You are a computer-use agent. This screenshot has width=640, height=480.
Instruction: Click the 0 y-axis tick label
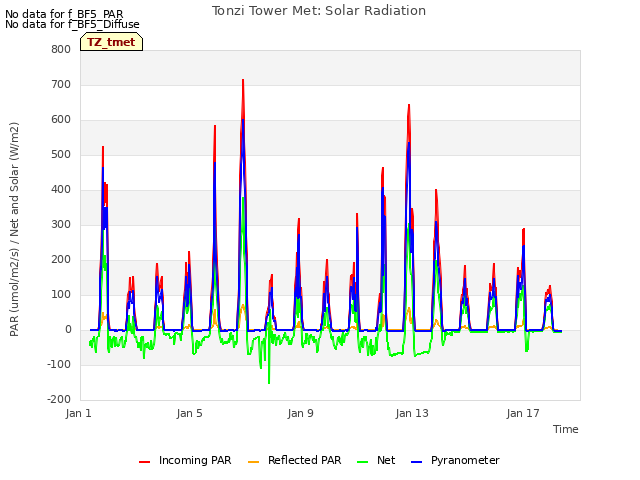pos(68,330)
